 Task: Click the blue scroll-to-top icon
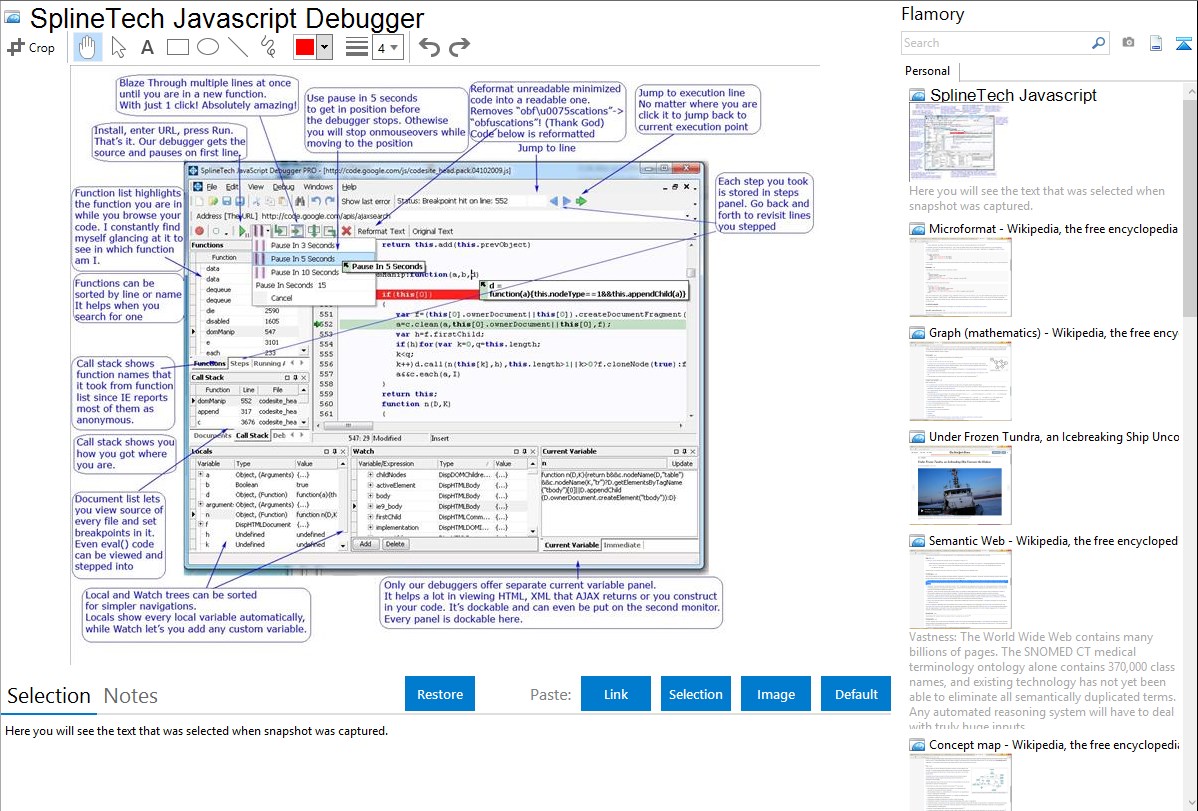point(1183,44)
